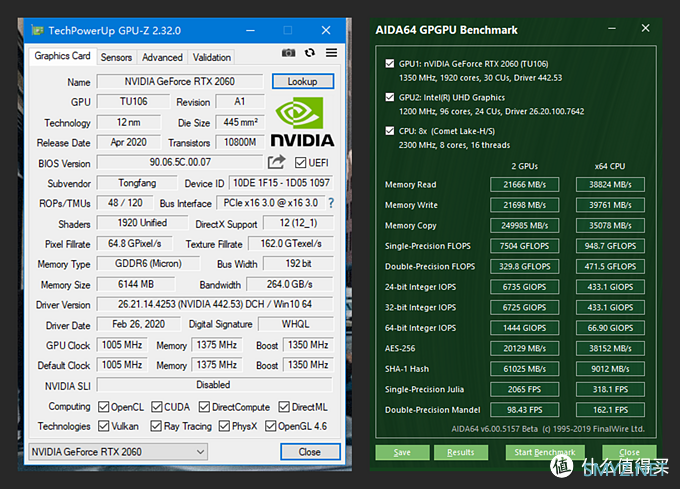This screenshot has width=680, height=489.
Task: Click the Double-Precision Mandel 162.1 FPS result
Action: [x=610, y=410]
